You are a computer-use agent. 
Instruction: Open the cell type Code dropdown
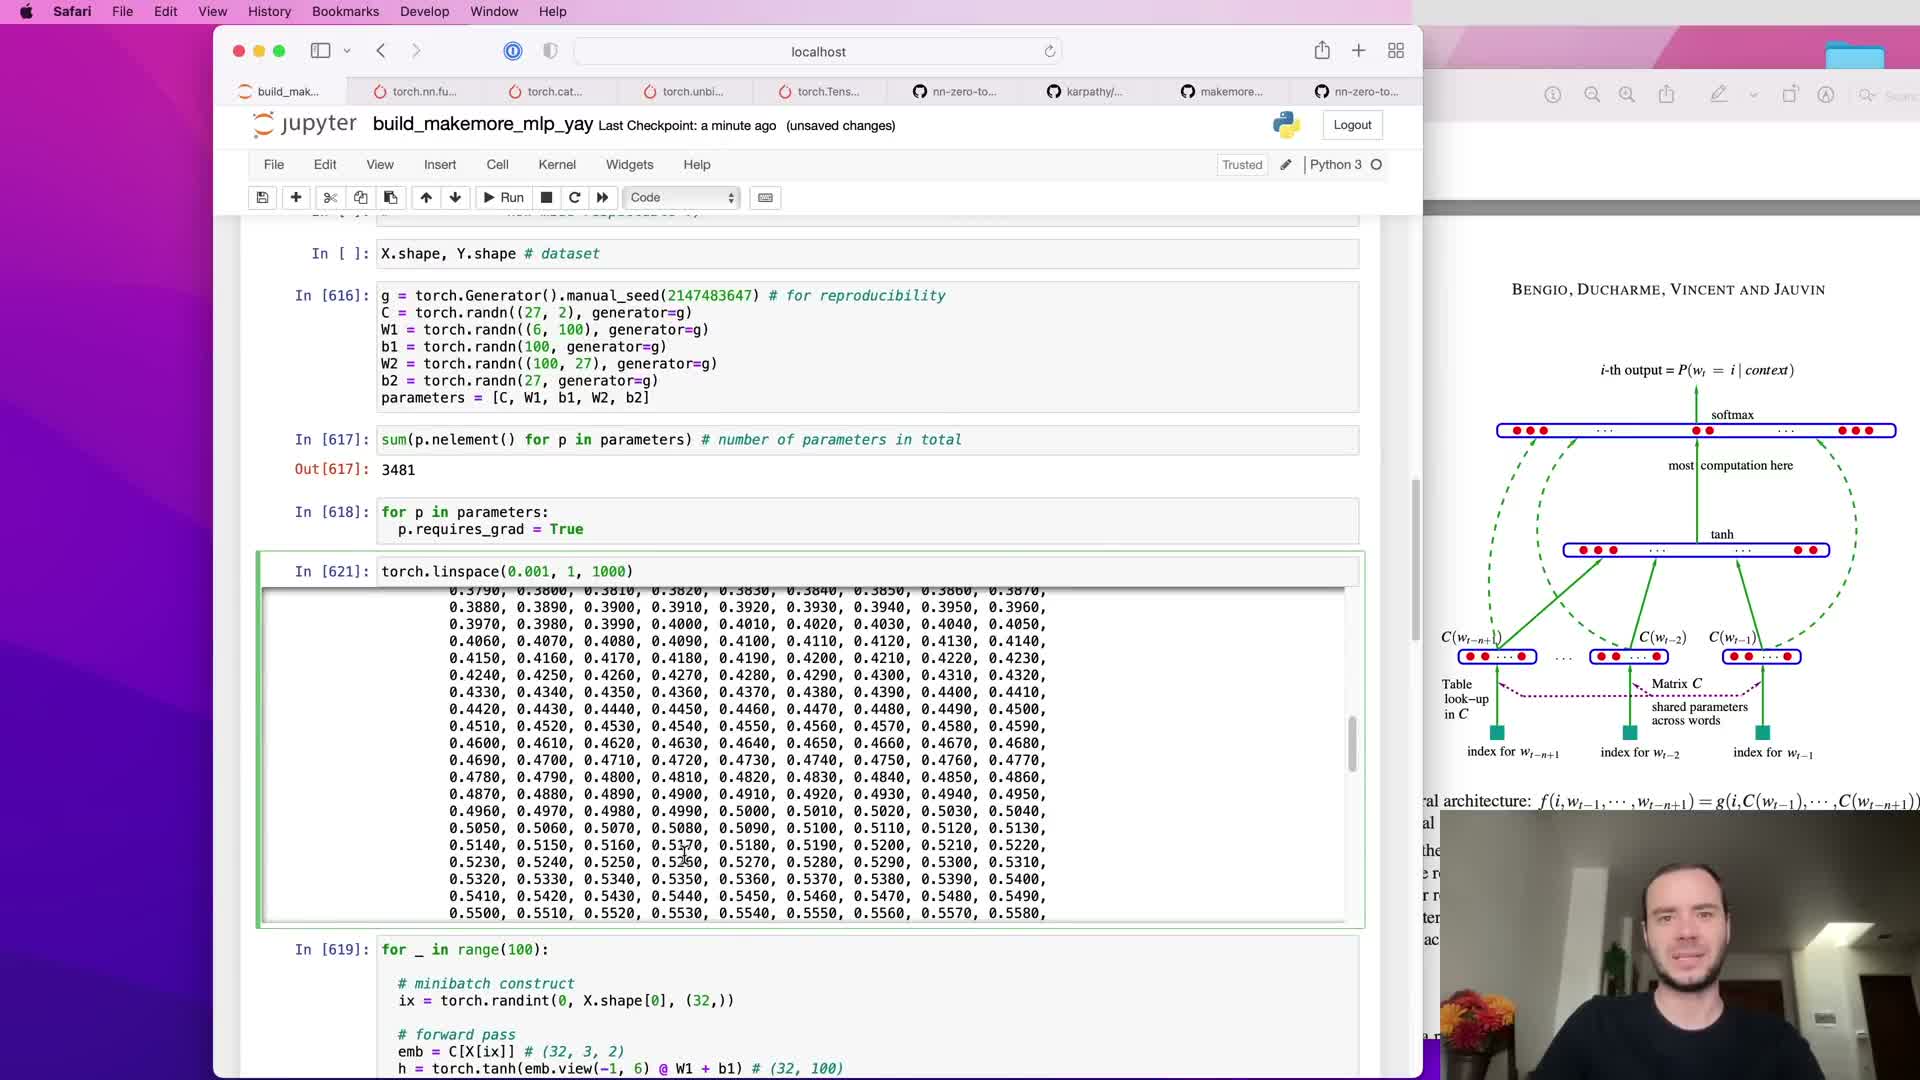[x=682, y=197]
